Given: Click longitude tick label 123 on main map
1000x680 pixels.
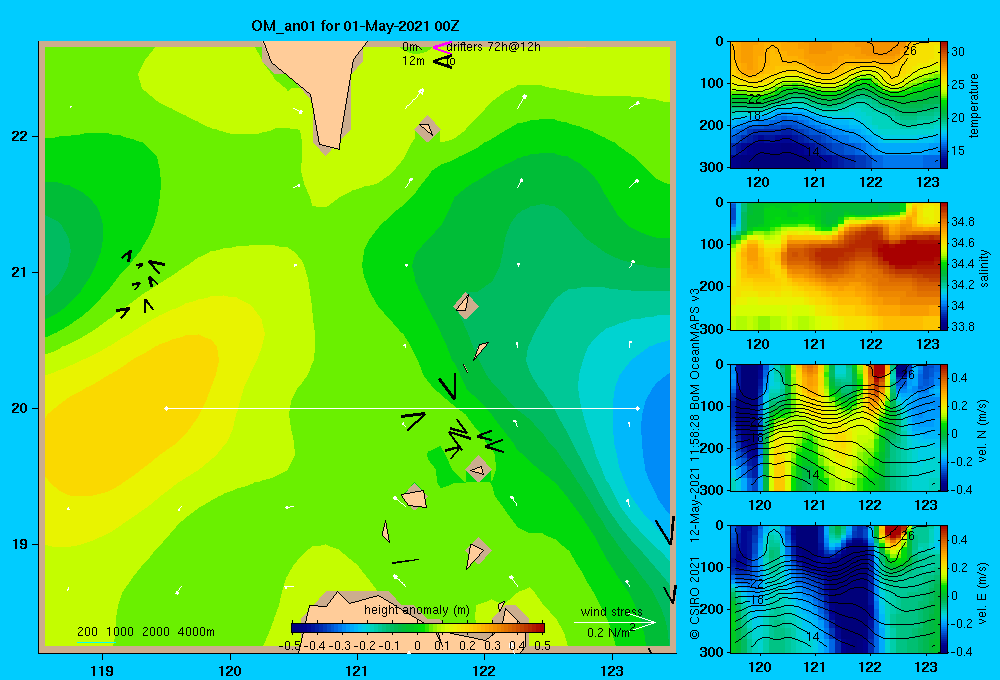Looking at the screenshot, I should [612, 670].
